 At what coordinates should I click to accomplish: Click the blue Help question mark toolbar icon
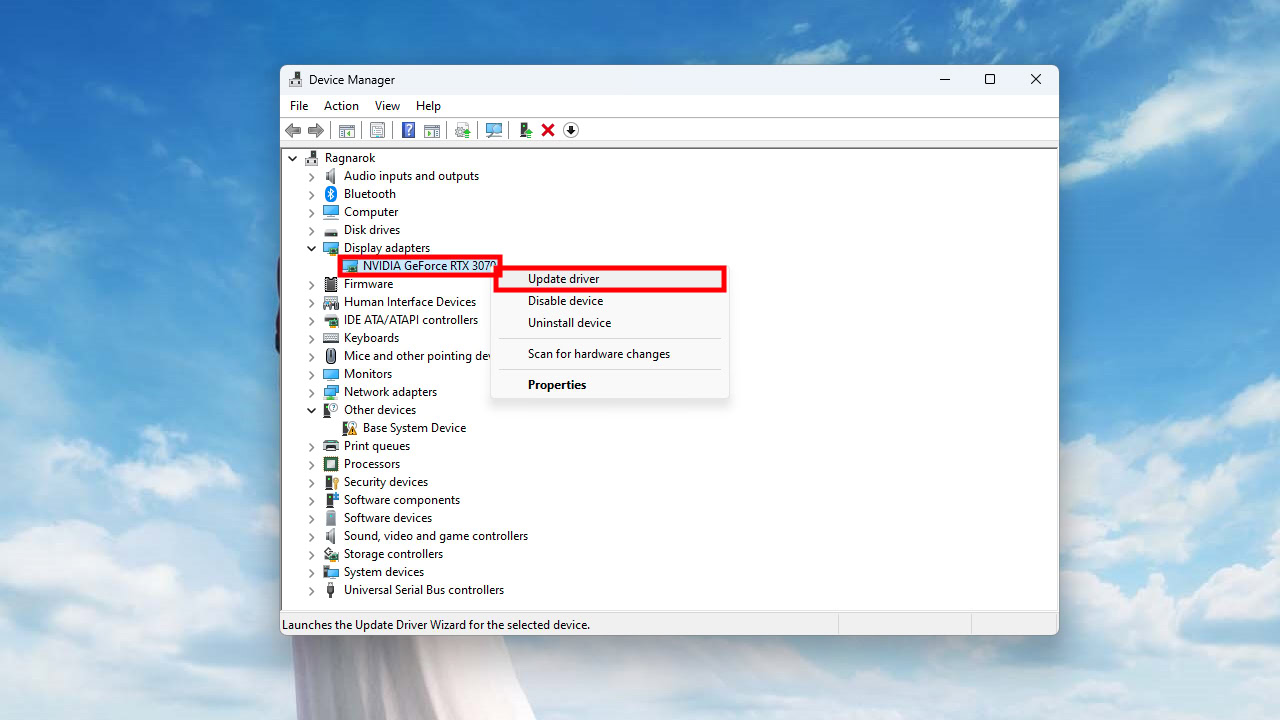tap(408, 130)
